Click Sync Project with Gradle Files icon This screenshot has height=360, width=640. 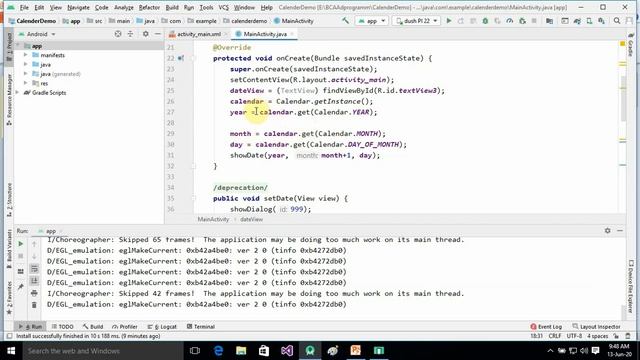pyautogui.click(x=577, y=21)
